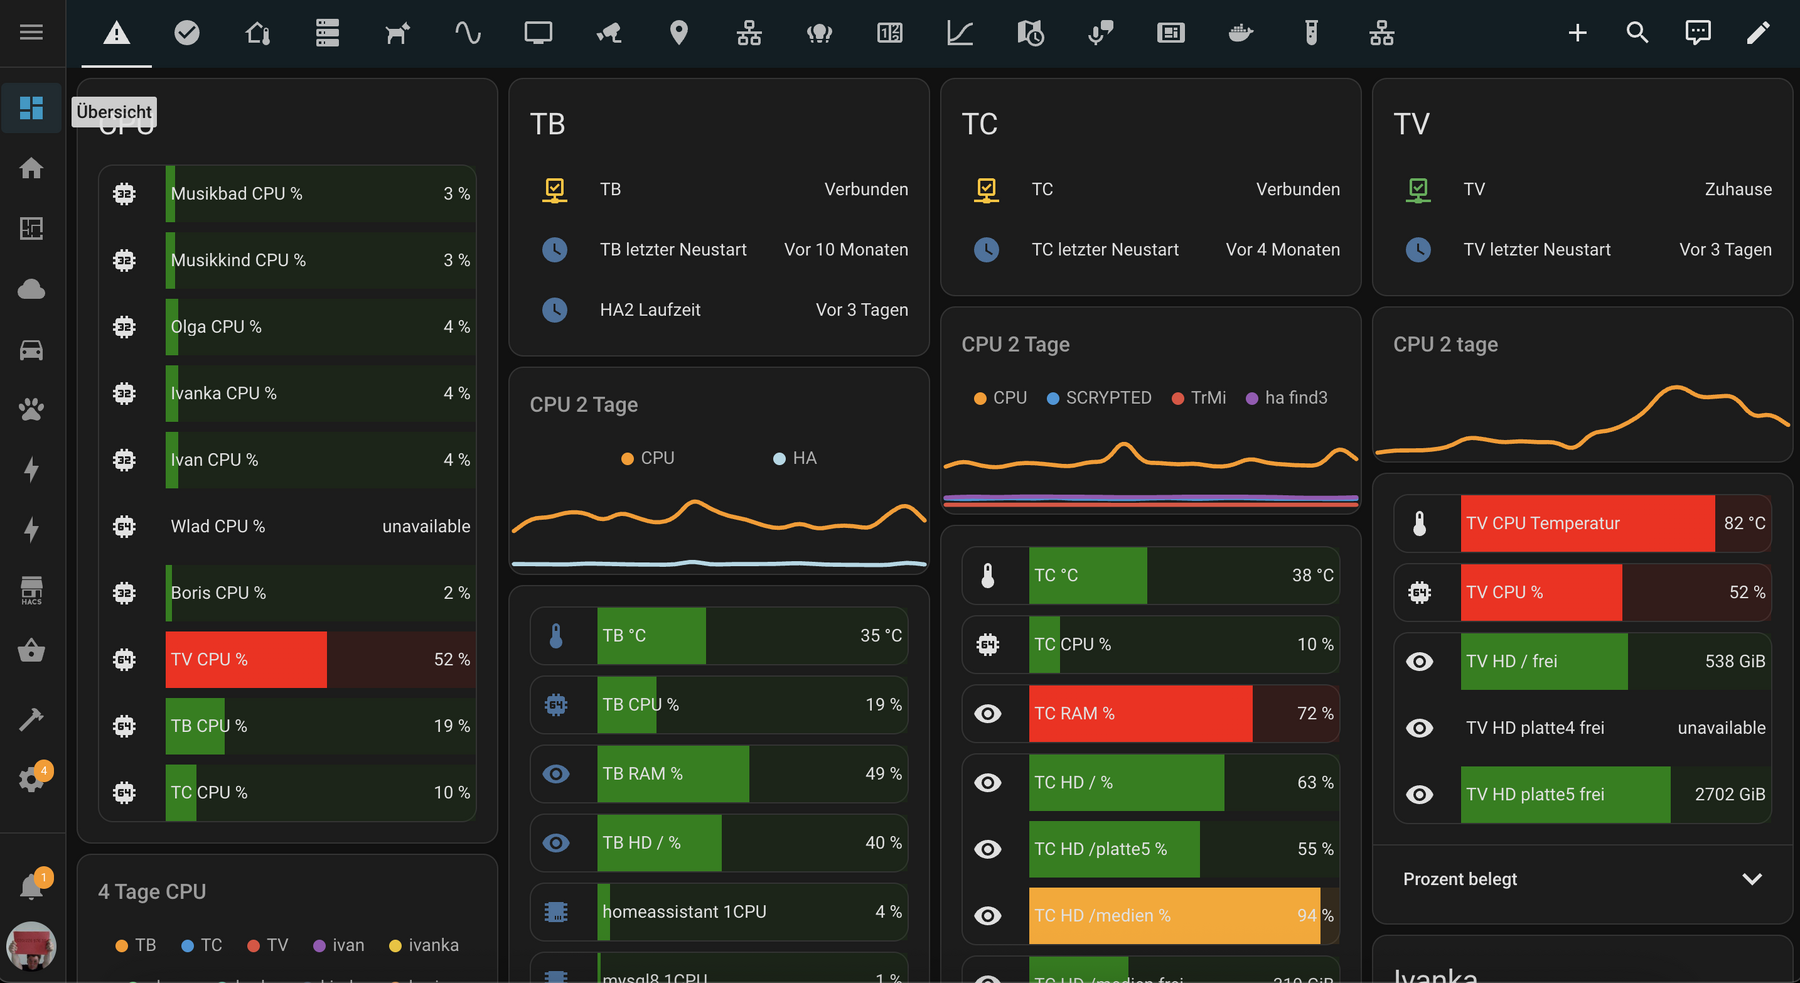This screenshot has width=1800, height=983.
Task: Toggle ivanka series in 4 Tage CPU legend
Action: (424, 945)
